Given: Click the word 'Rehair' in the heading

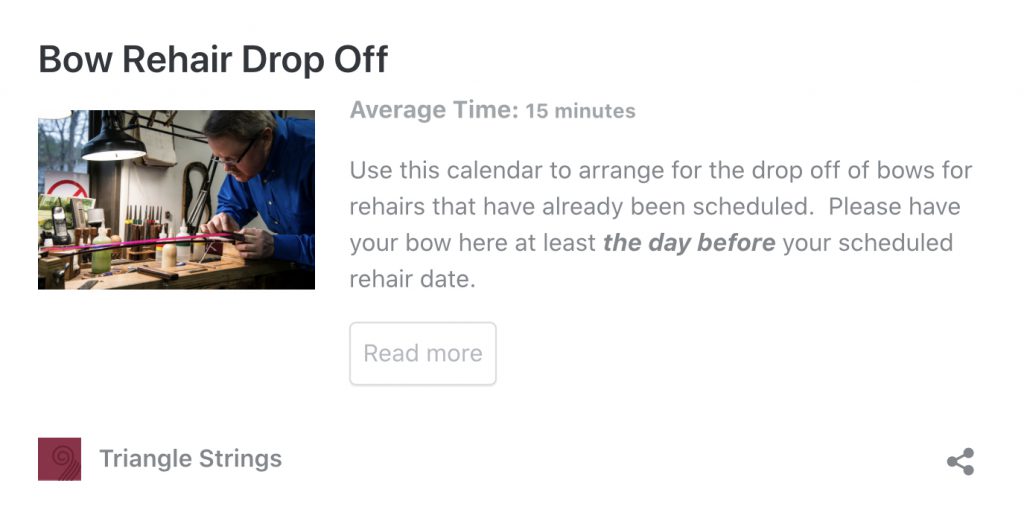Looking at the screenshot, I should click(177, 59).
